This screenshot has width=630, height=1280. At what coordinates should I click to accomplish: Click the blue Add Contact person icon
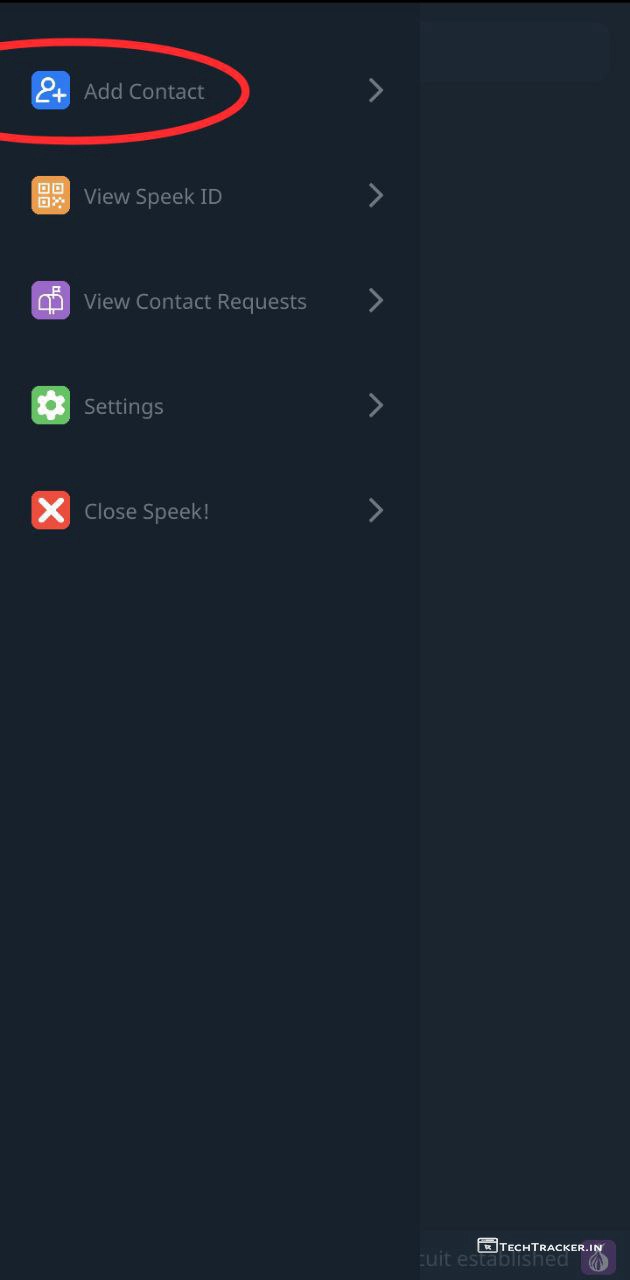(x=50, y=91)
